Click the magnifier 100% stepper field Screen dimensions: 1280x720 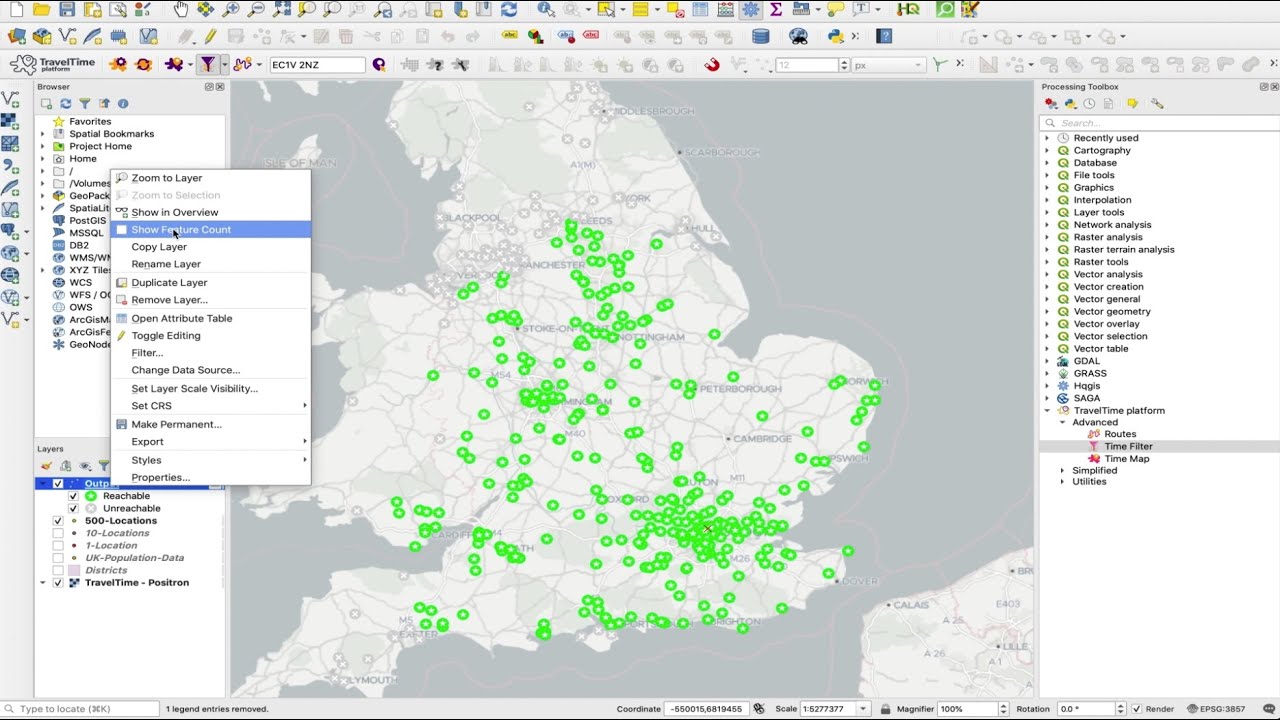(x=973, y=709)
